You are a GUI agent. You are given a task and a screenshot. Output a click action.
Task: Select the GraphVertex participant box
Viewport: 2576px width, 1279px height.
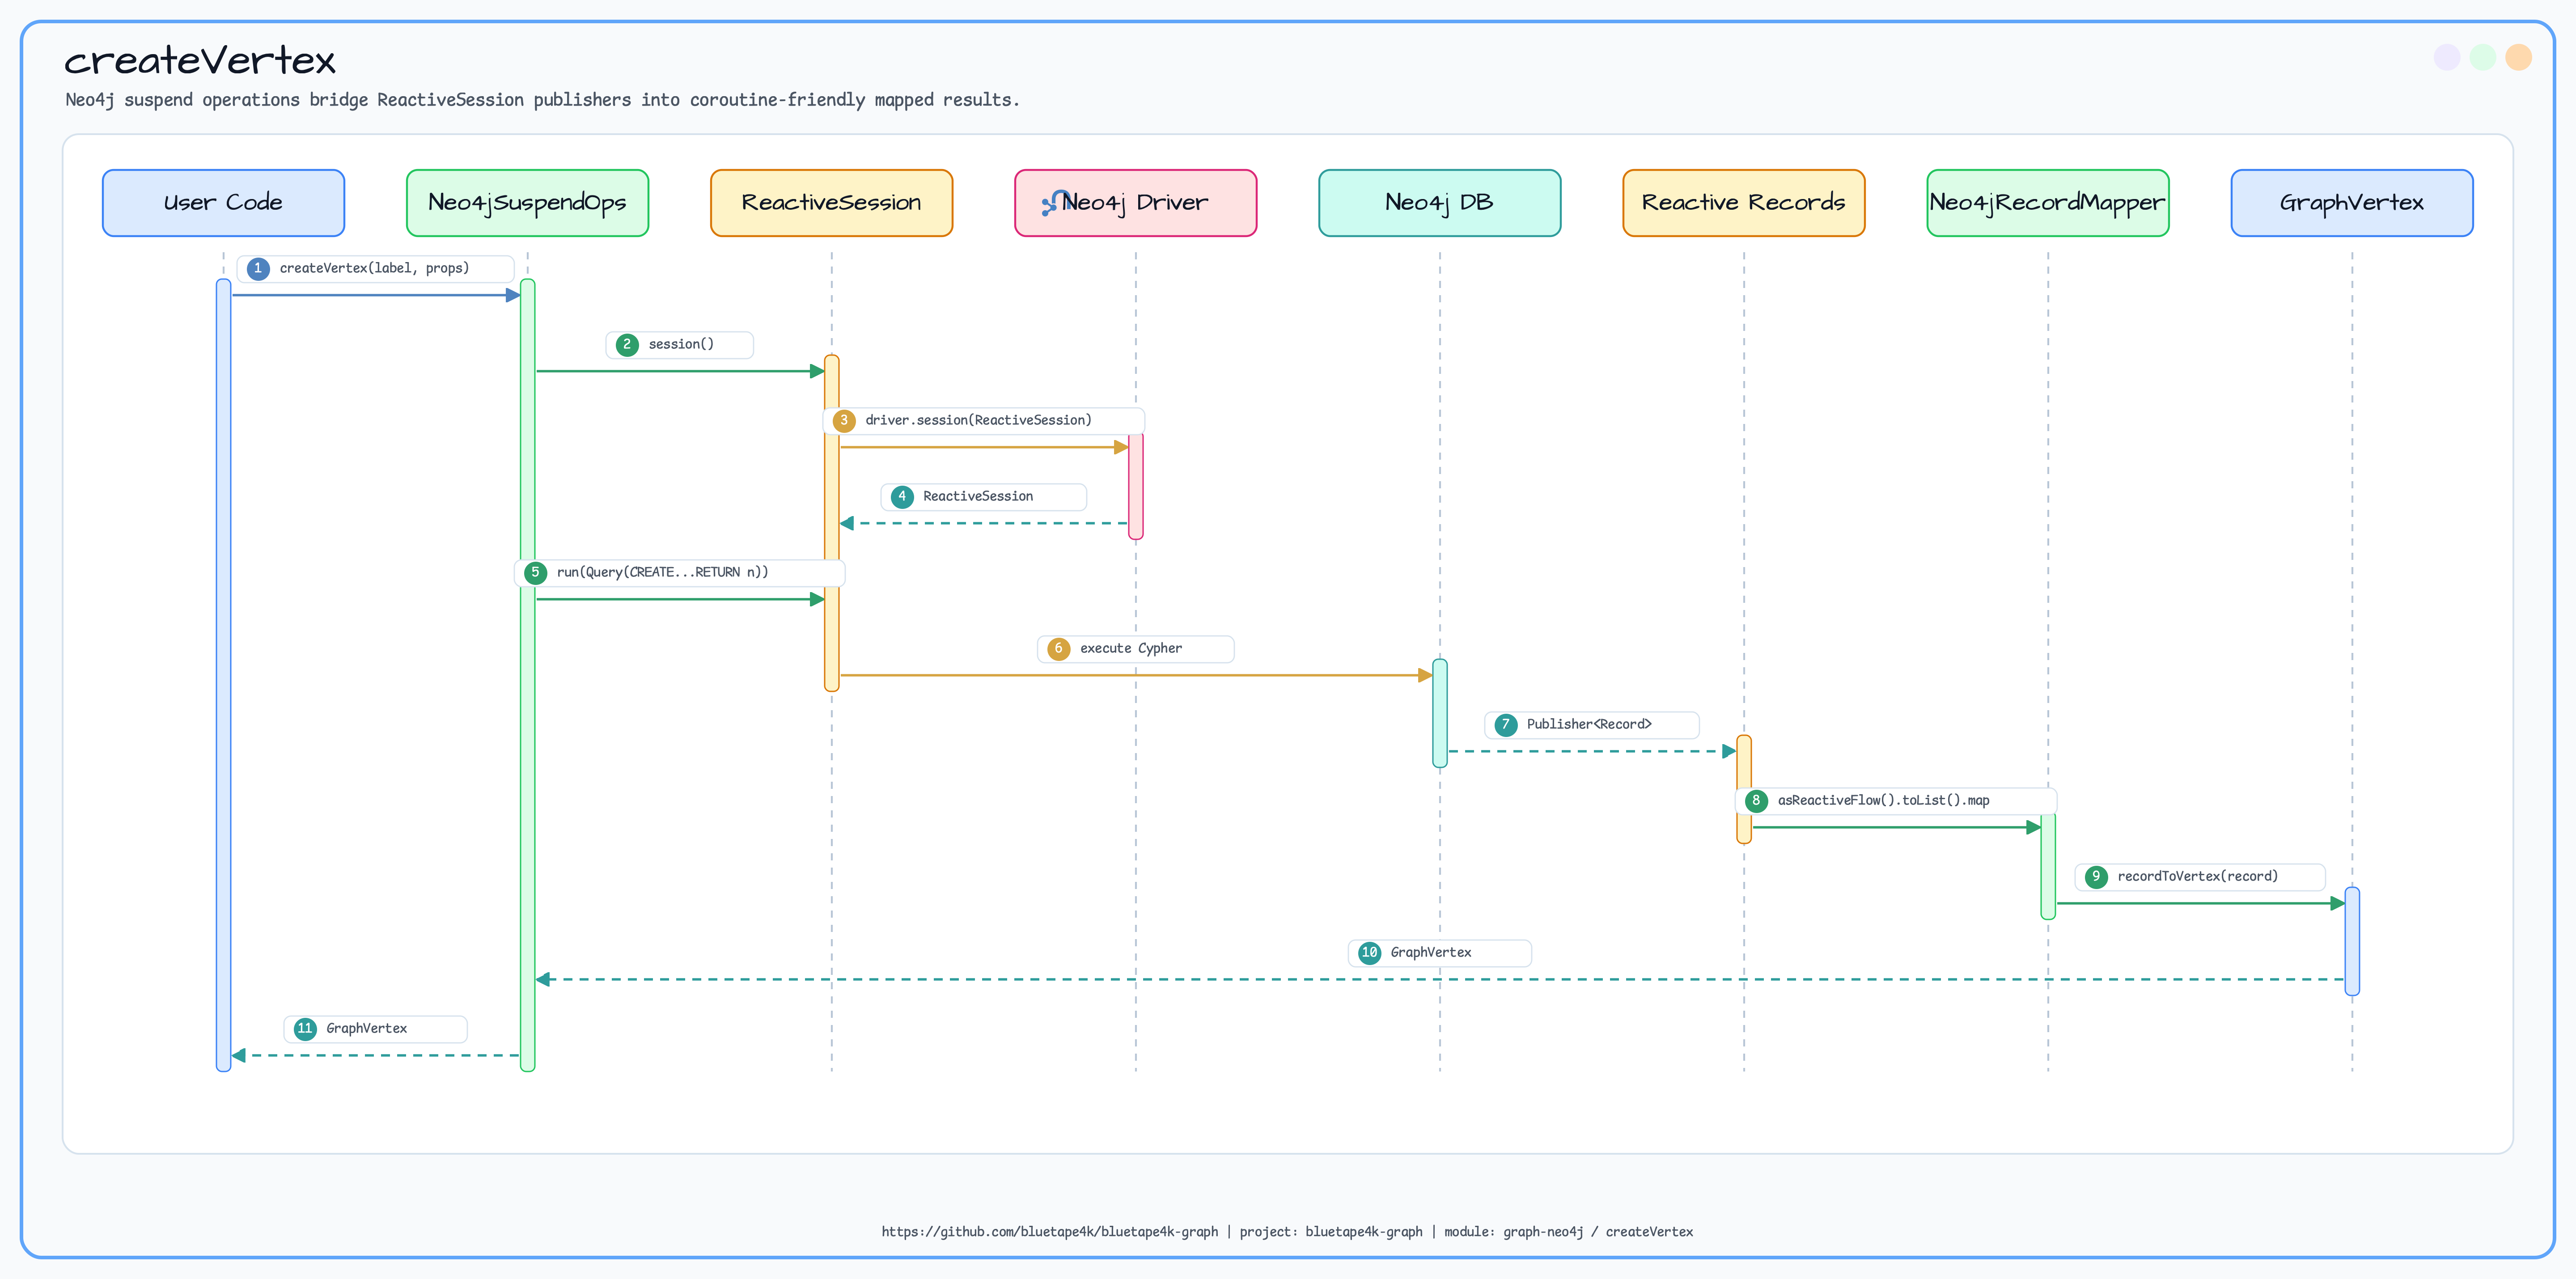[2351, 203]
